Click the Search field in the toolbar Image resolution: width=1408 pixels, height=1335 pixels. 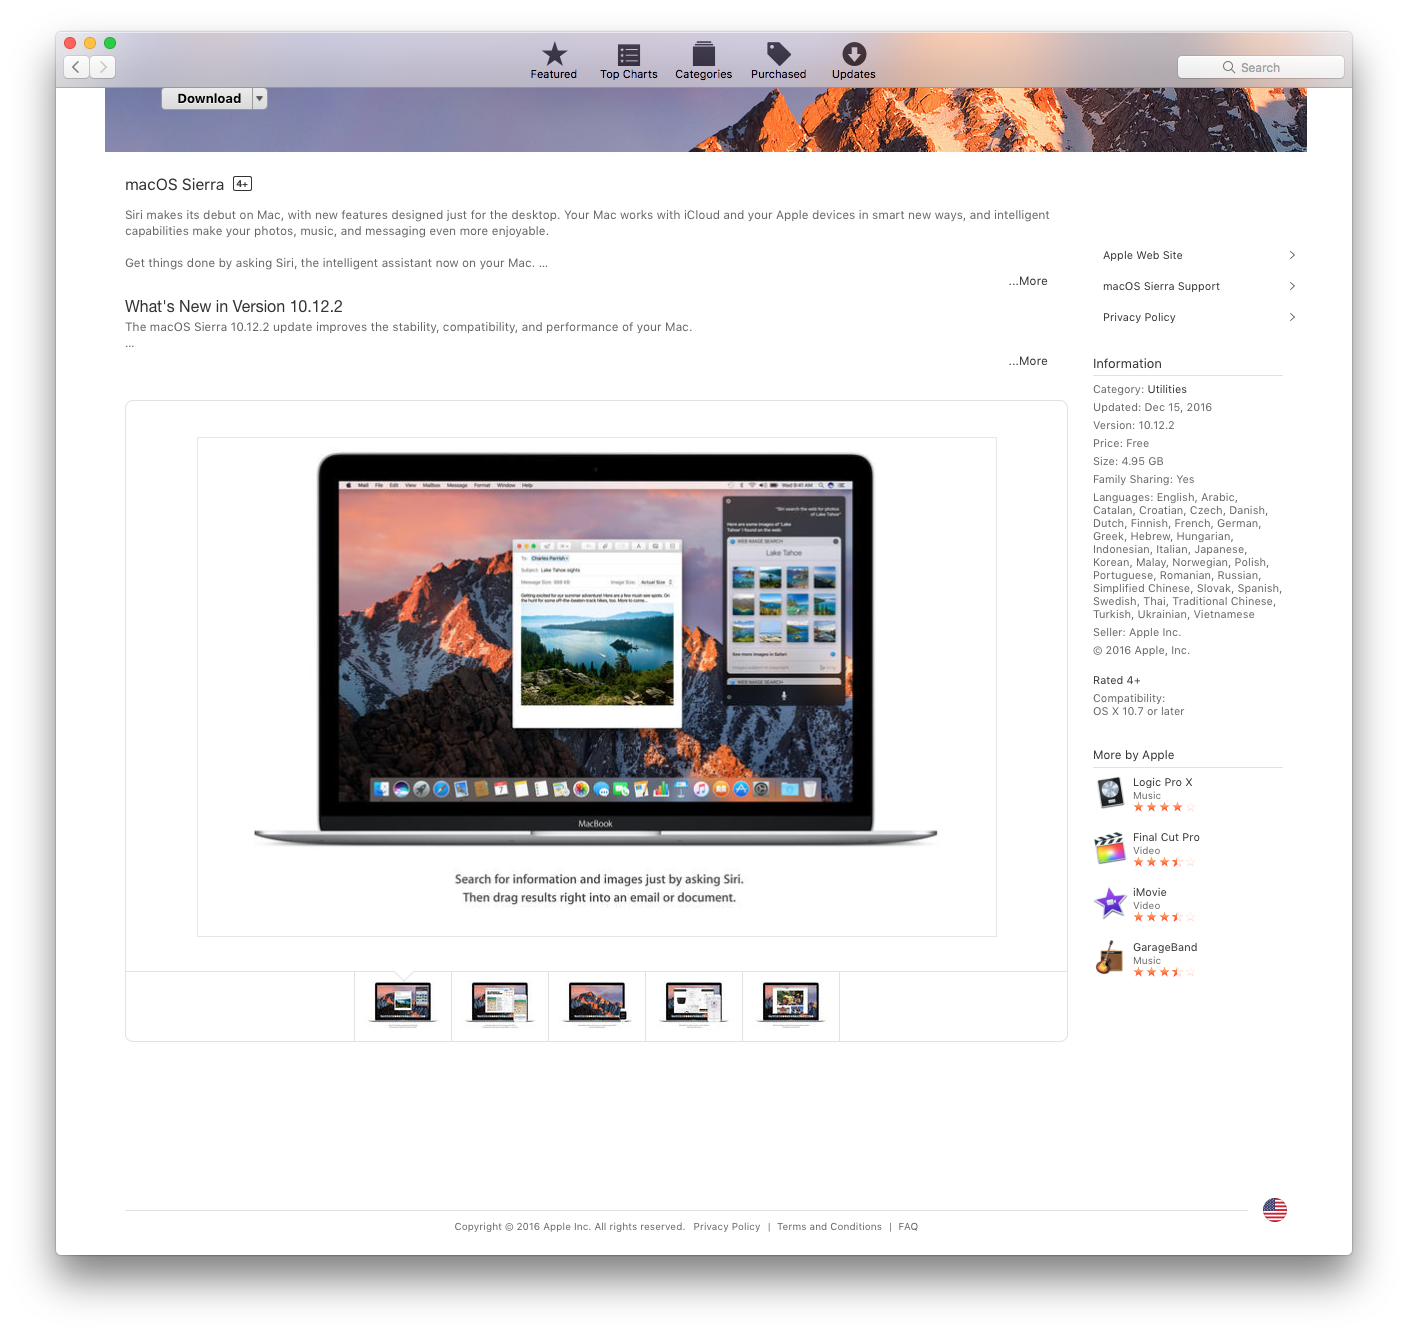click(1261, 67)
